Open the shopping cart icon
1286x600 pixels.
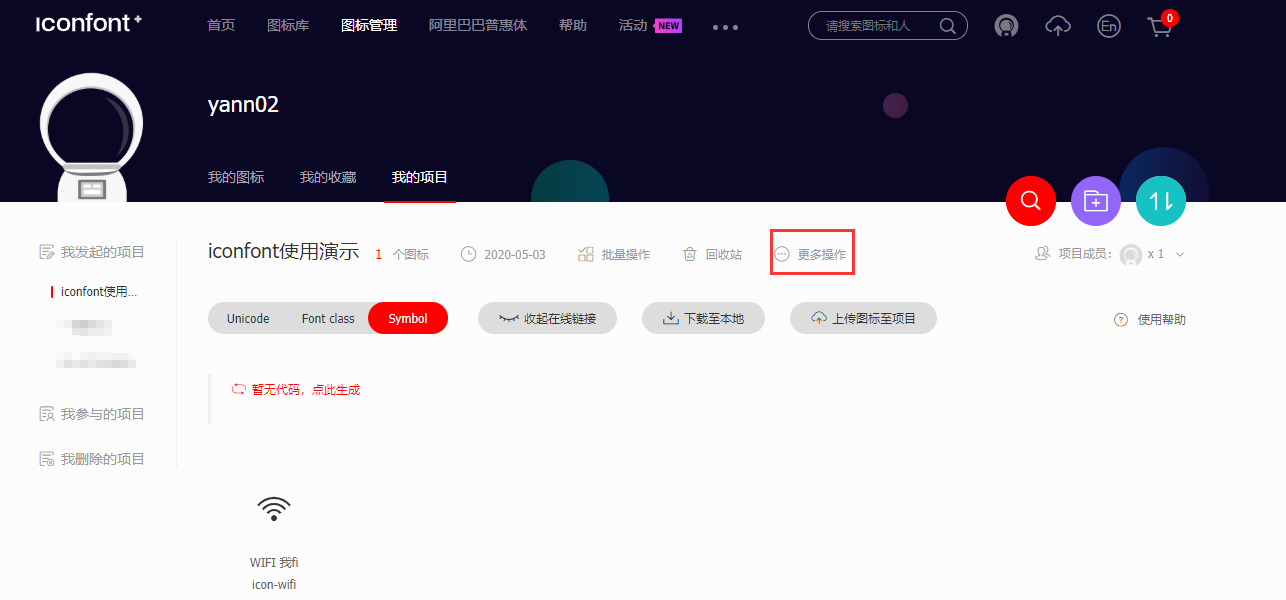pos(1159,27)
